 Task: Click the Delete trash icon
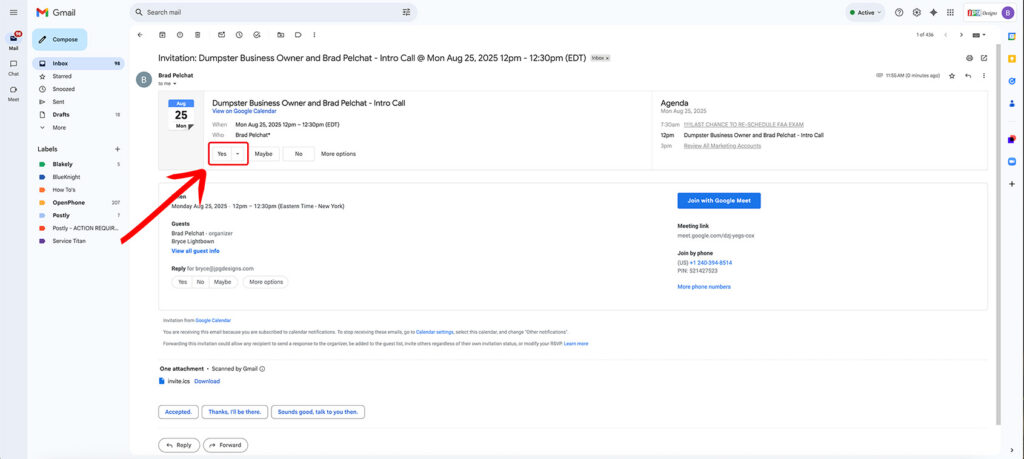coord(198,35)
